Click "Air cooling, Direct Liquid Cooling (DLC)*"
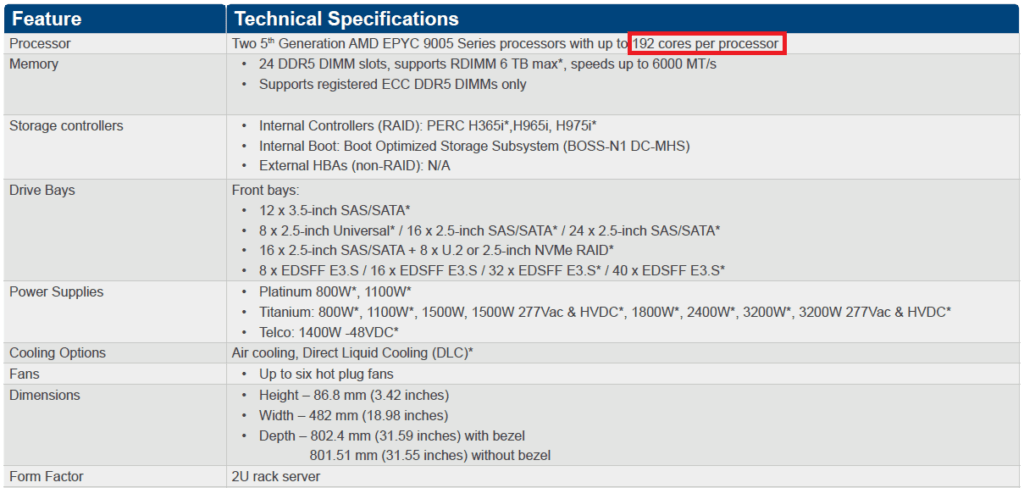Image resolution: width=1024 pixels, height=488 pixels. click(353, 353)
